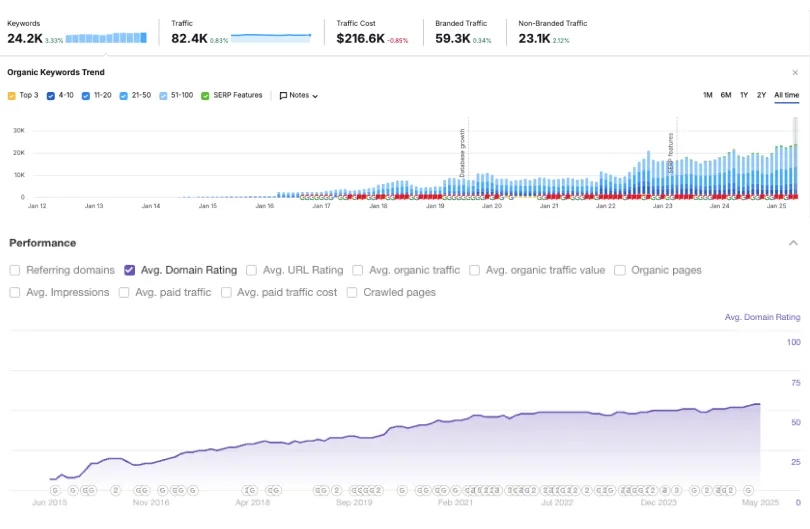Click the 30K y-axis label

pos(19,131)
